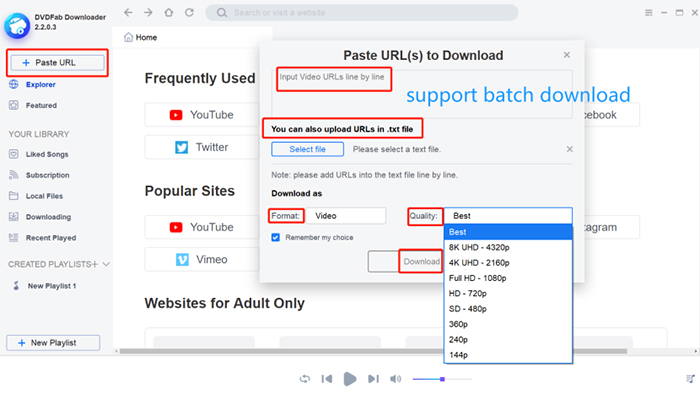Go forward with the forward arrow
700x394 pixels.
[148, 12]
